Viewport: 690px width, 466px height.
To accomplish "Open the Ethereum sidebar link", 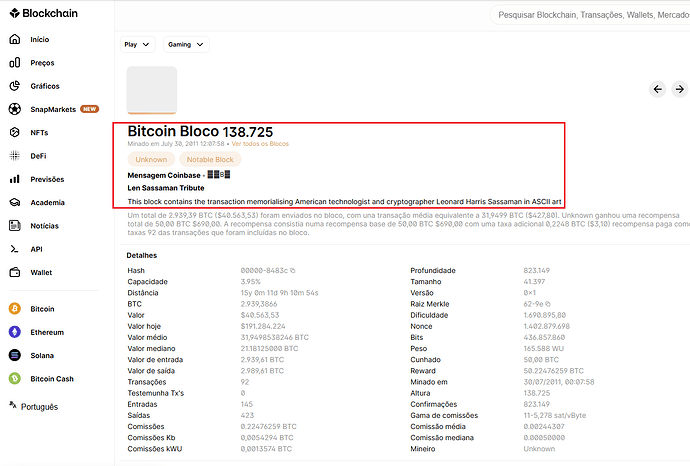I will 47,332.
